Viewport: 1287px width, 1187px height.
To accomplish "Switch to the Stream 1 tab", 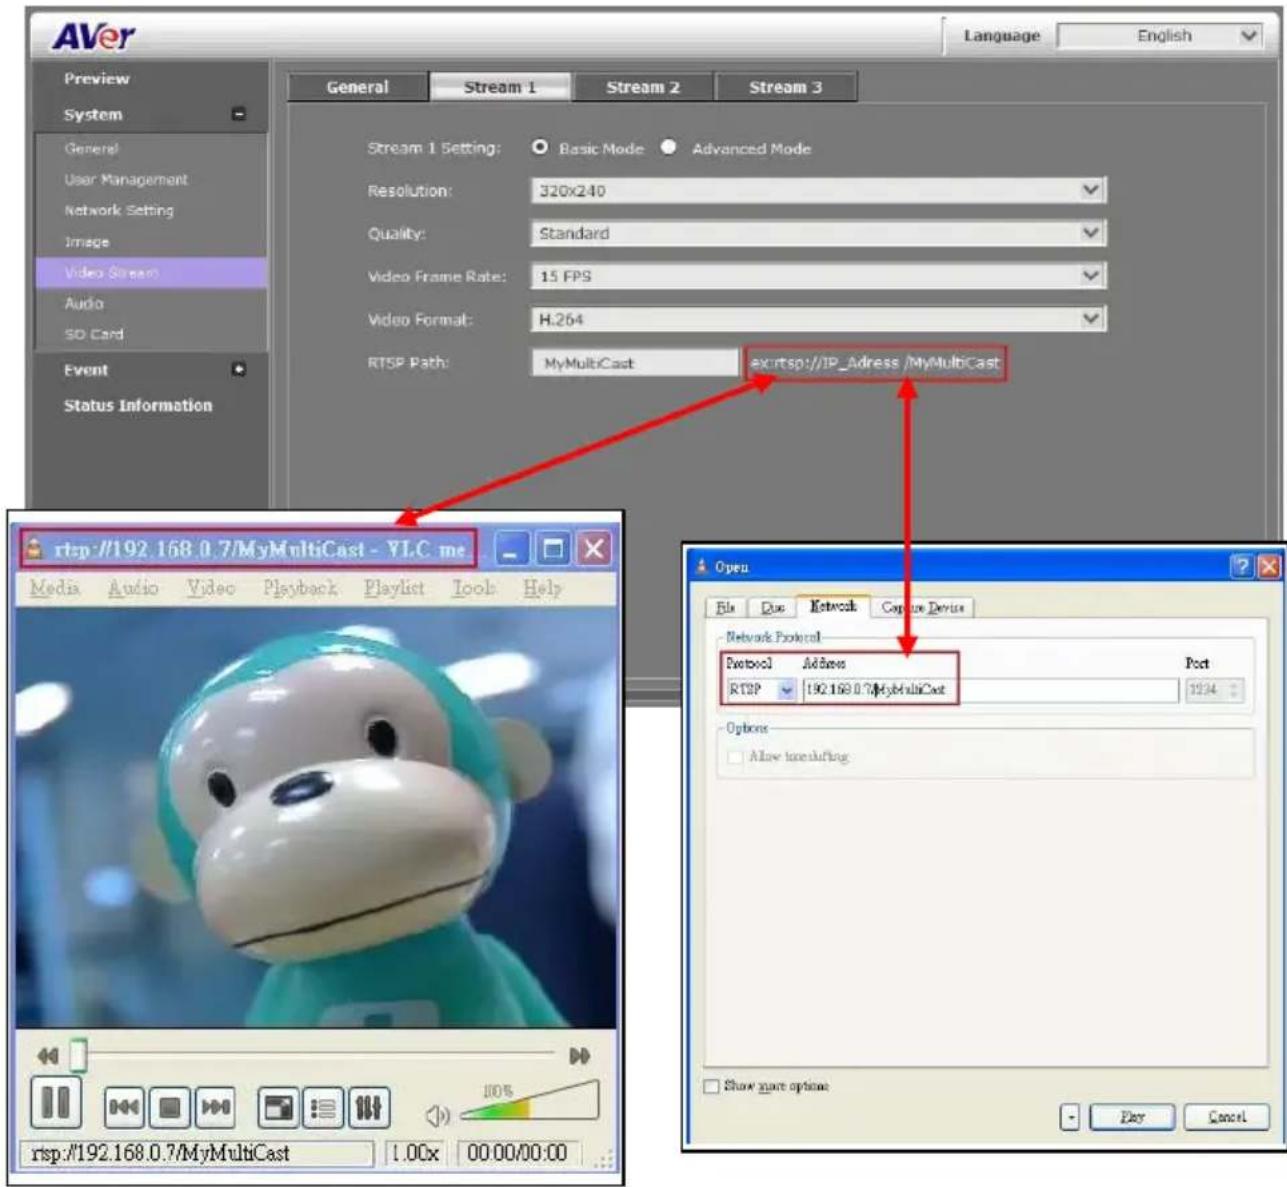I will click(x=500, y=87).
